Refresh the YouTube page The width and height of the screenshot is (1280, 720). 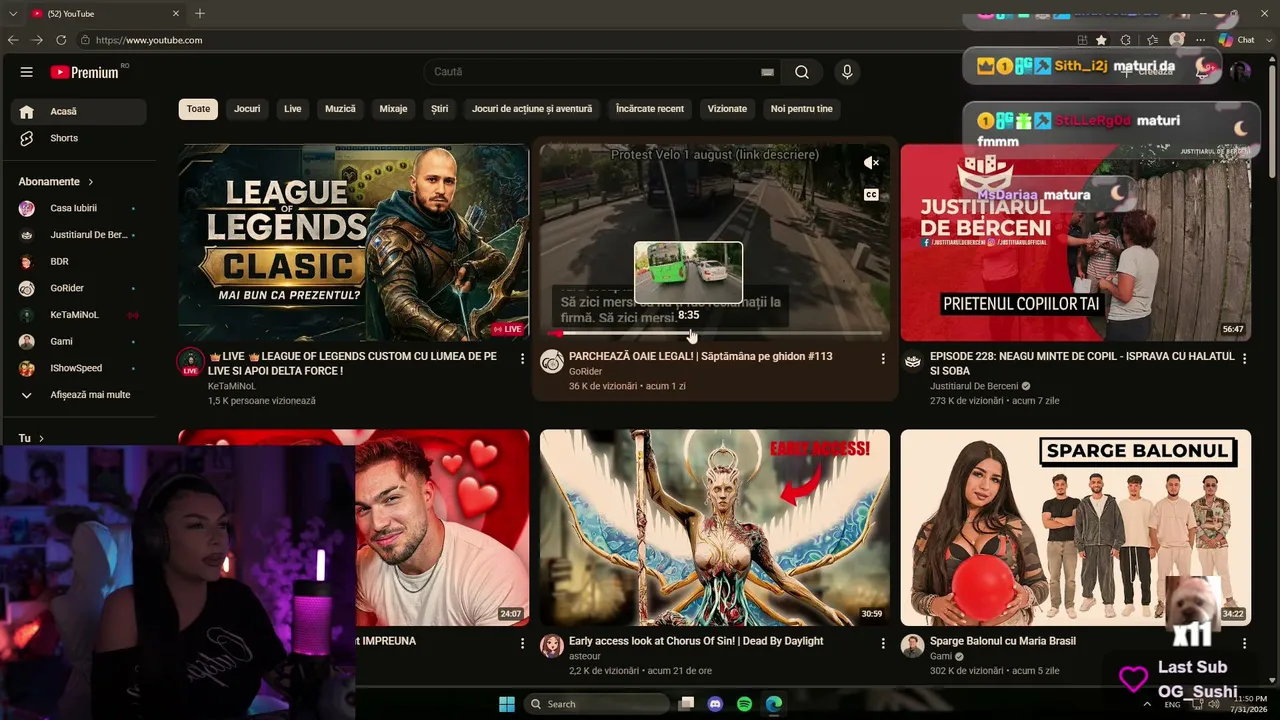[61, 40]
